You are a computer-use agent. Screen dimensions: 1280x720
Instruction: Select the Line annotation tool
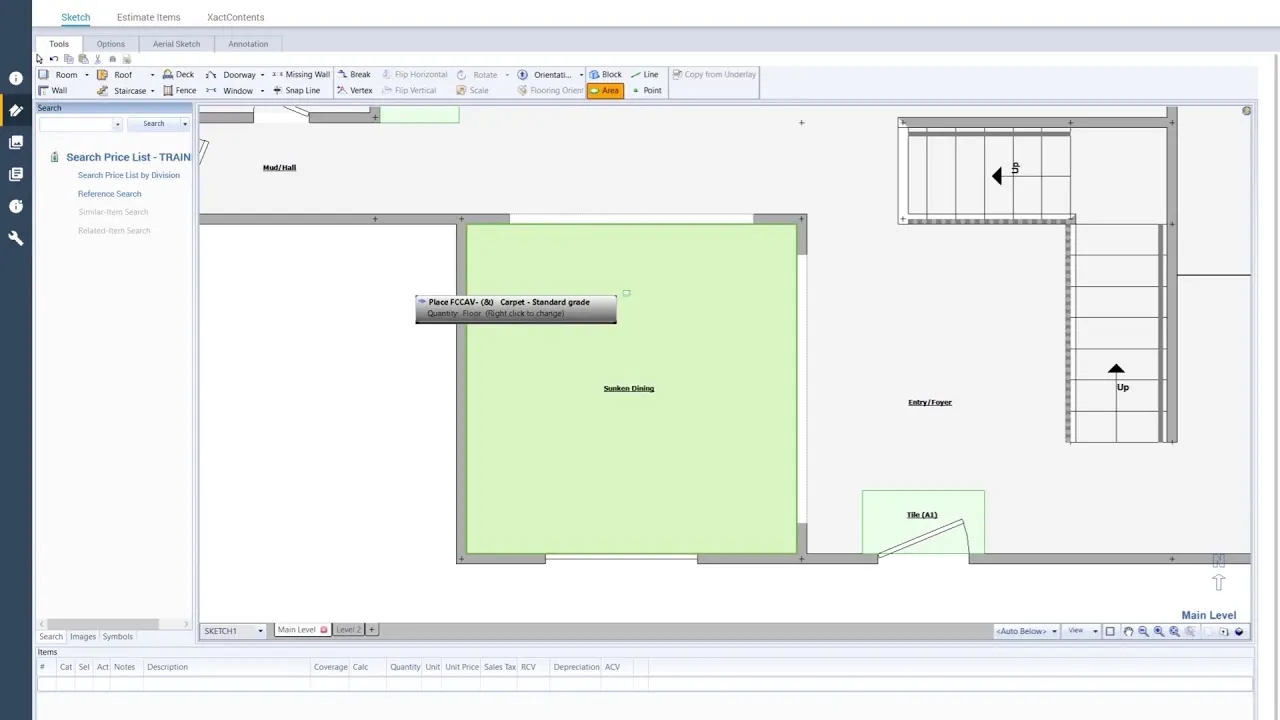644,75
